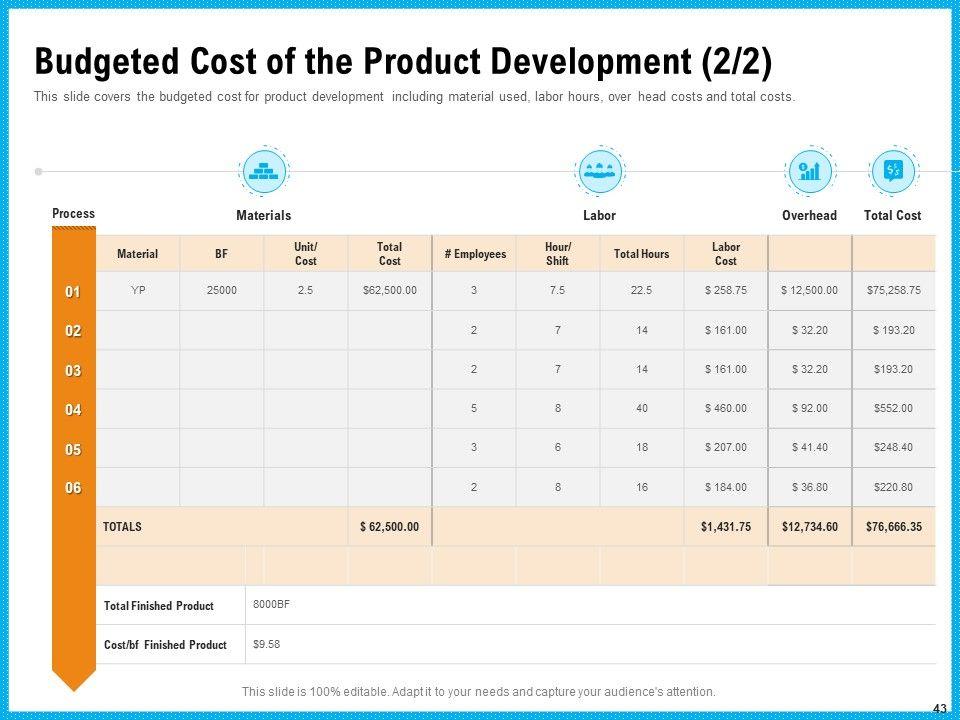Viewport: 960px width, 720px height.
Task: Click the Materials section heading
Action: coord(263,216)
